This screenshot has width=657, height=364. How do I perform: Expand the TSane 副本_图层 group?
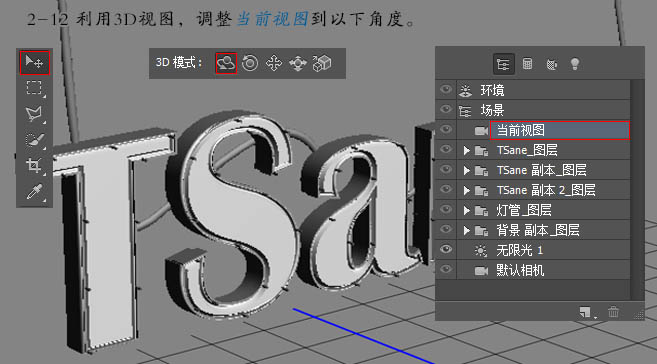pos(466,170)
